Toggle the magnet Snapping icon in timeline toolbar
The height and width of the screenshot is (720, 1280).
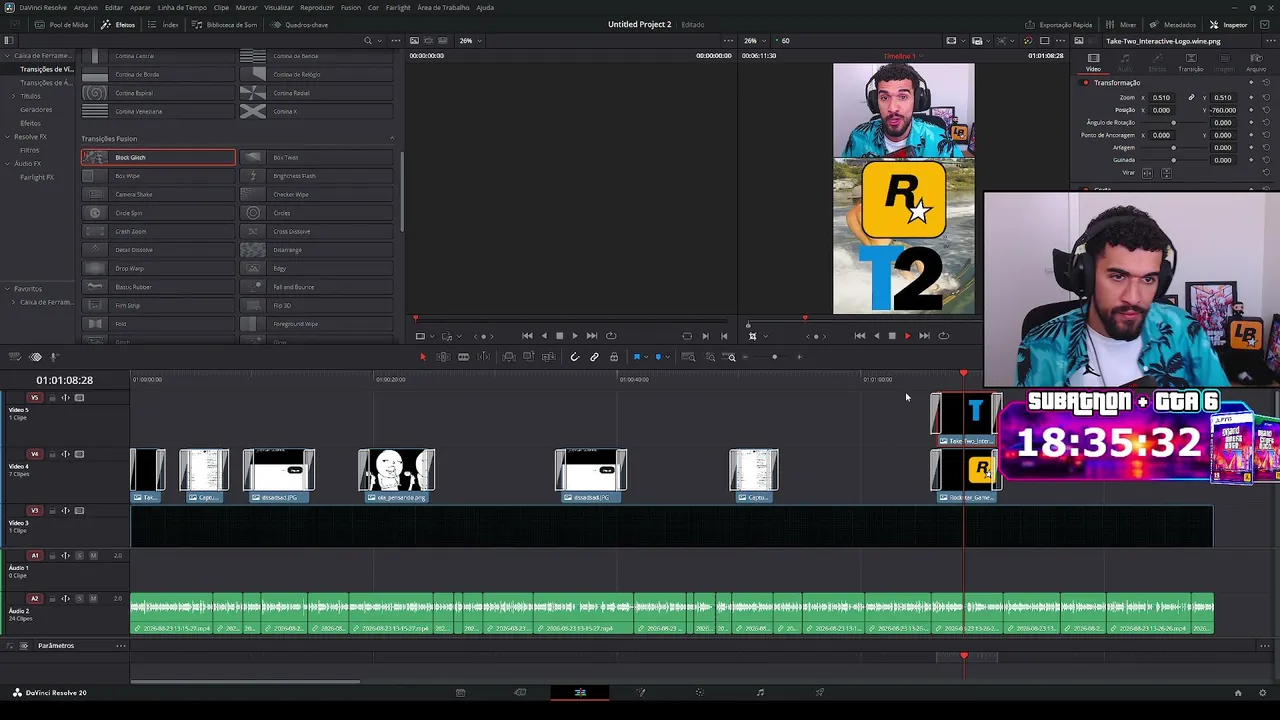tap(574, 357)
